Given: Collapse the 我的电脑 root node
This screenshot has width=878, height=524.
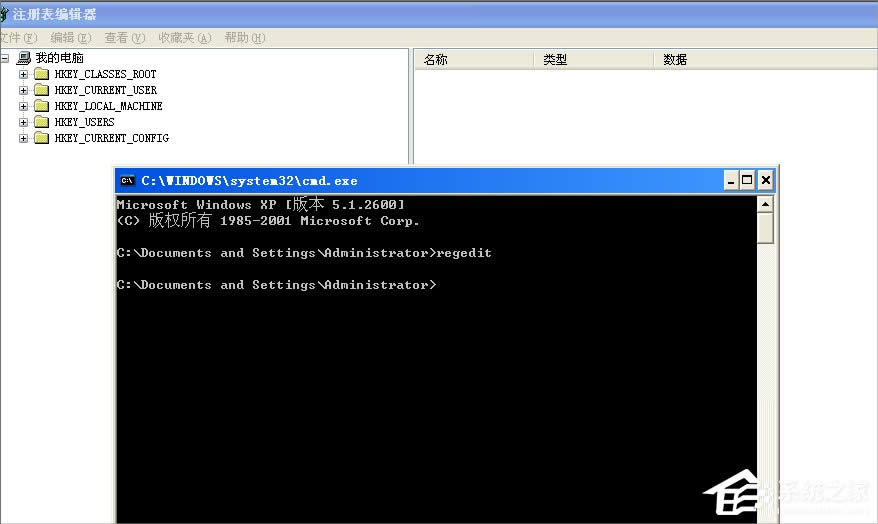Looking at the screenshot, I should (x=5, y=58).
